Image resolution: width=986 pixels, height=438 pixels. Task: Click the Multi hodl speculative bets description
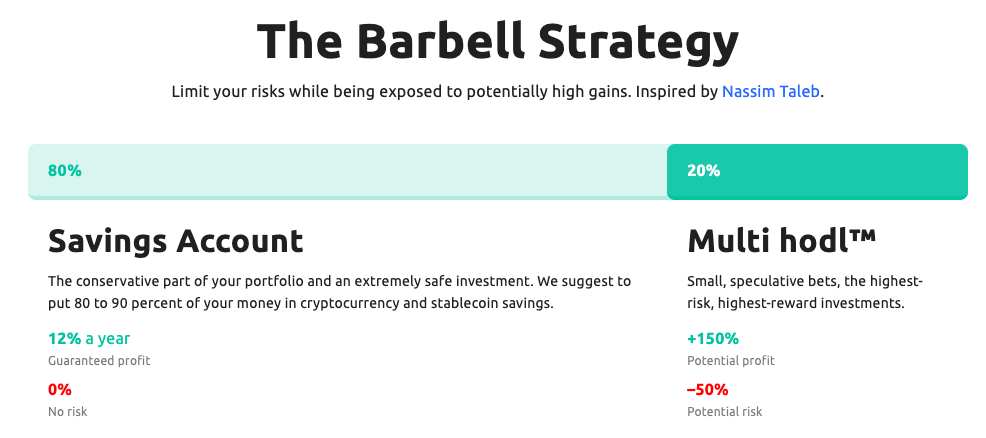tap(805, 292)
